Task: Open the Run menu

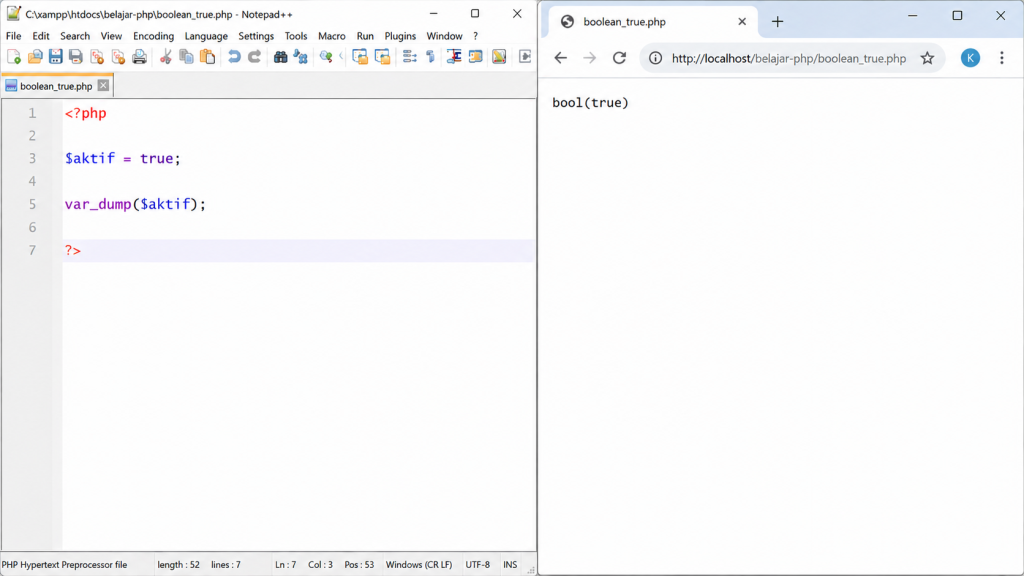Action: pos(365,36)
